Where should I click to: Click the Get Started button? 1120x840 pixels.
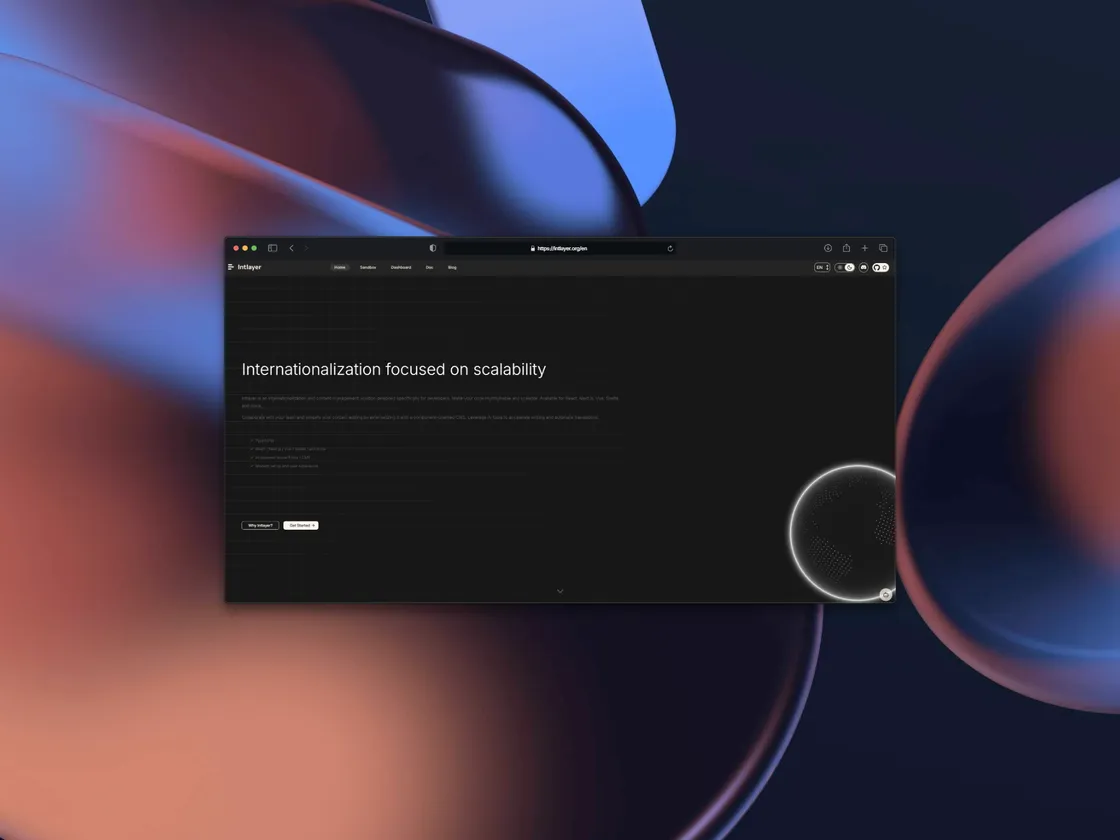301,525
